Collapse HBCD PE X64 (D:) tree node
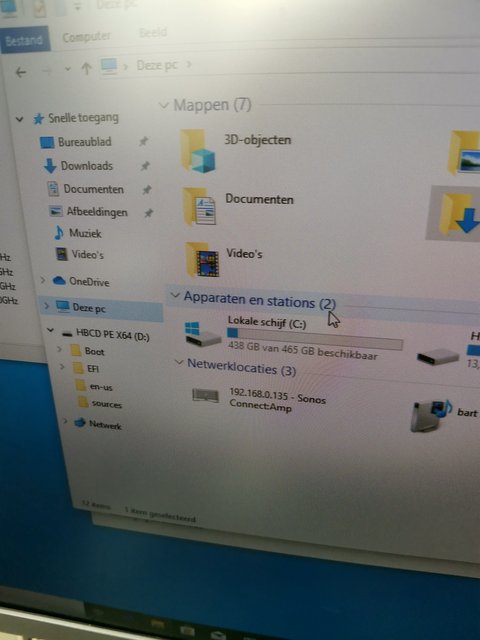Screen dimensions: 480x640 [x=50, y=330]
